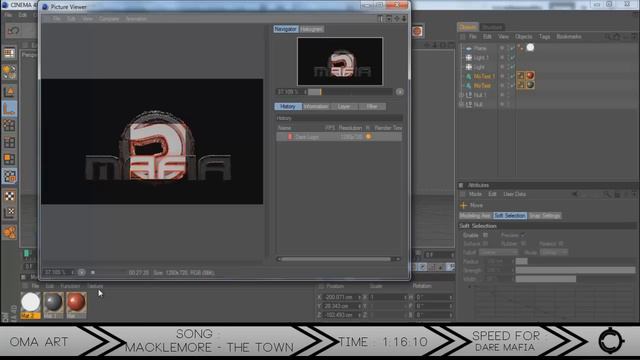Screen dimensions: 640x360
Task: Click the Strength value stepper arrows
Action: [x=512, y=270]
